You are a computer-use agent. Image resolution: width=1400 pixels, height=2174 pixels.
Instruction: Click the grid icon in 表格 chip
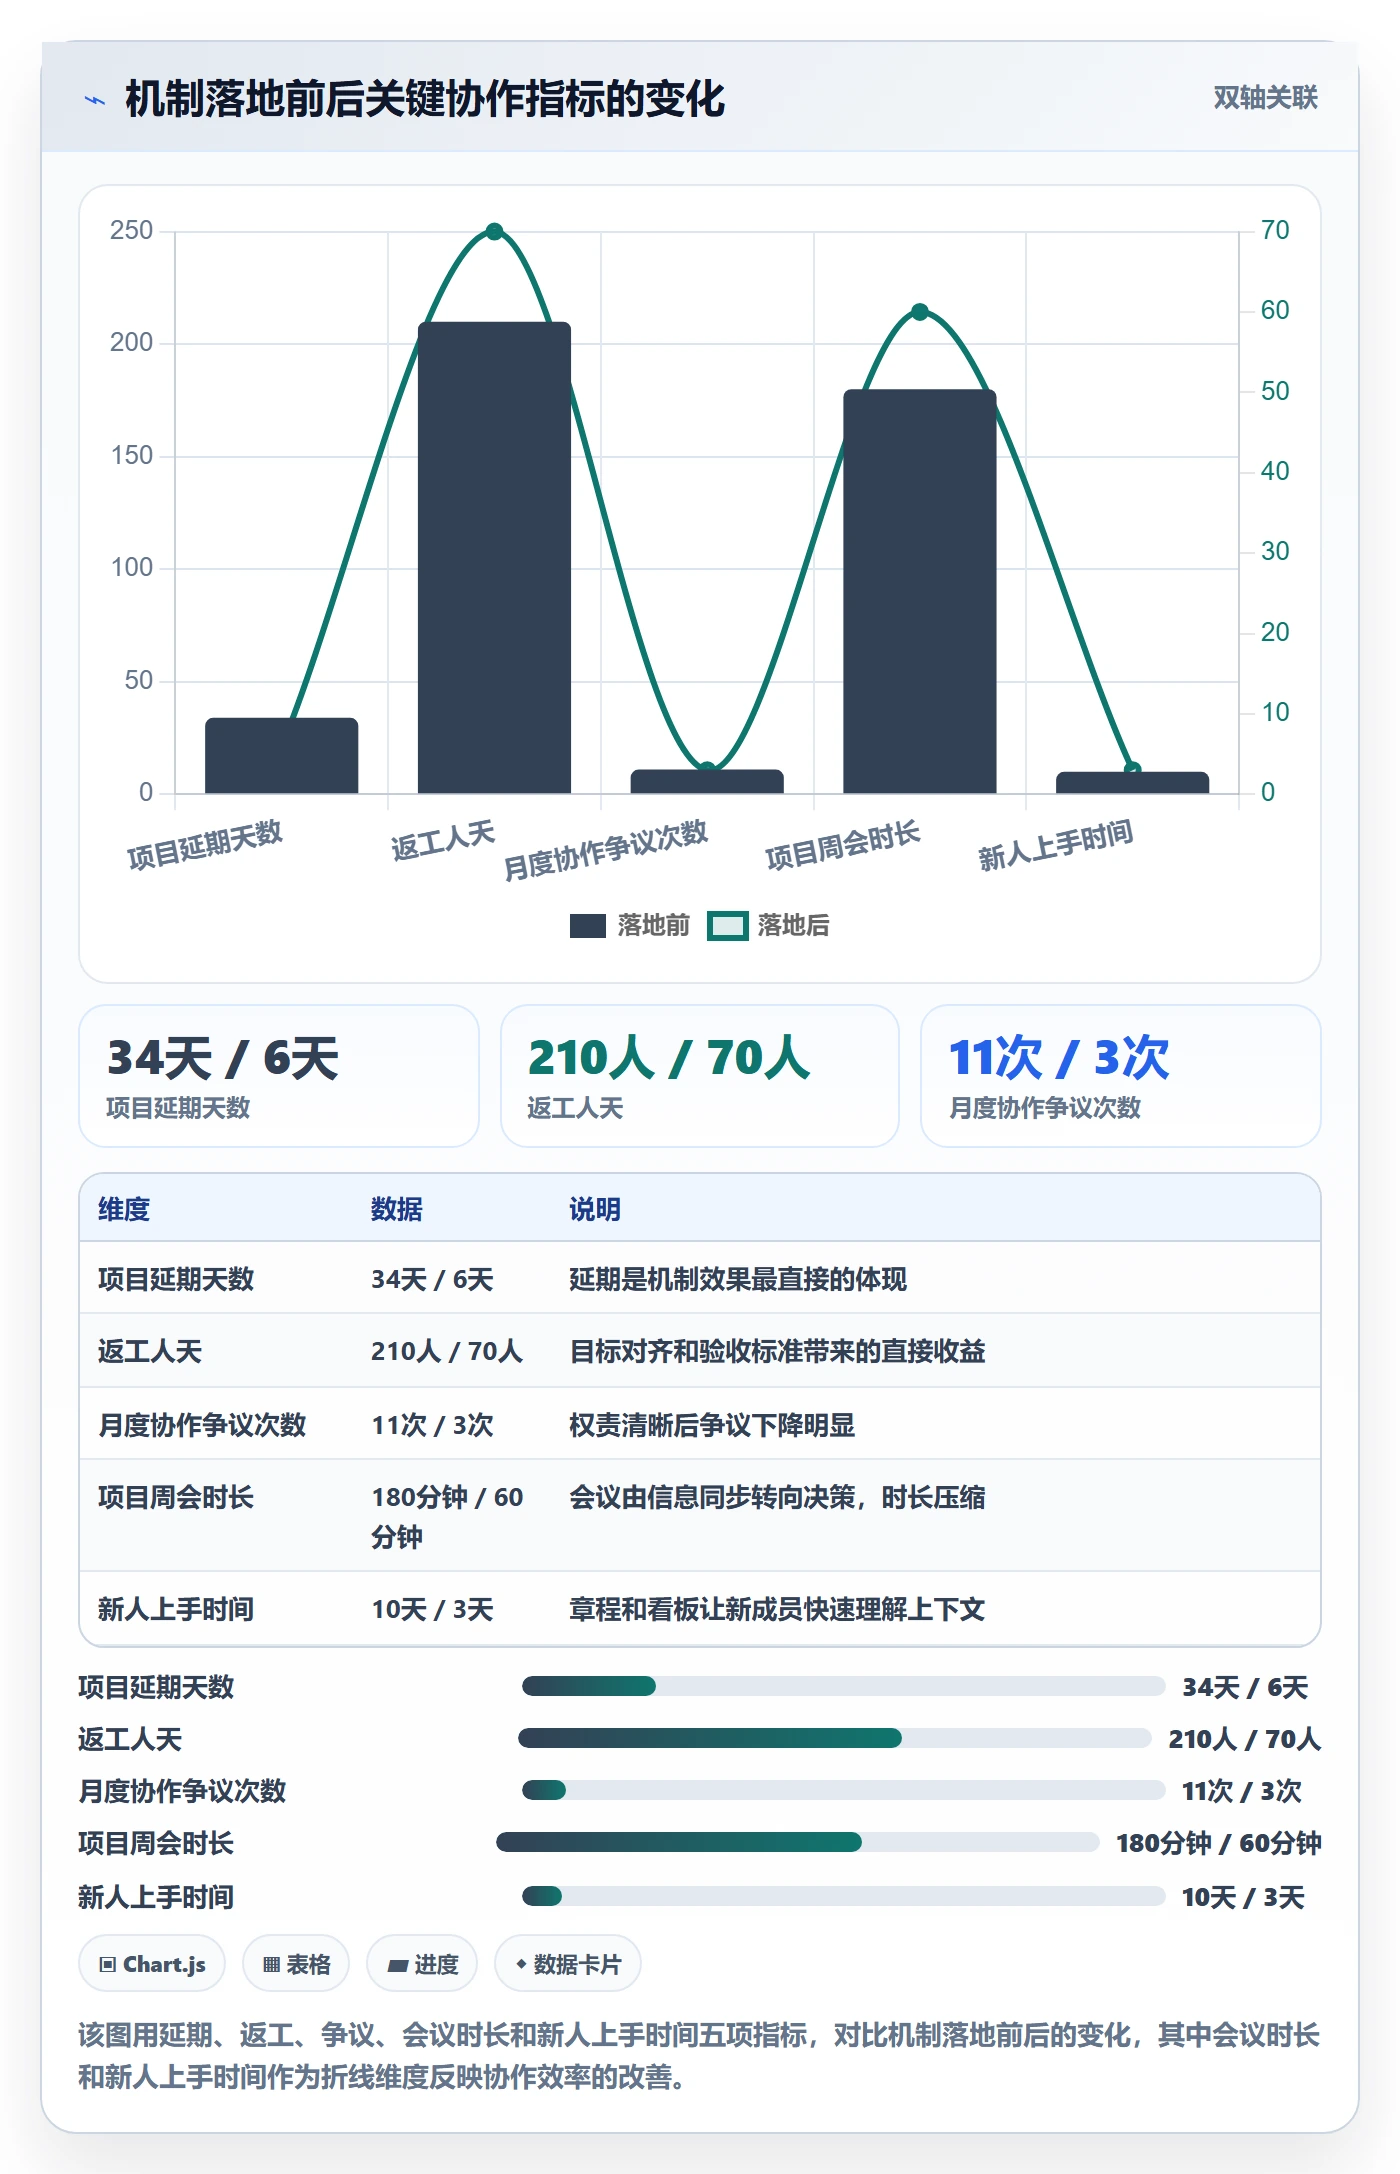pos(271,1965)
